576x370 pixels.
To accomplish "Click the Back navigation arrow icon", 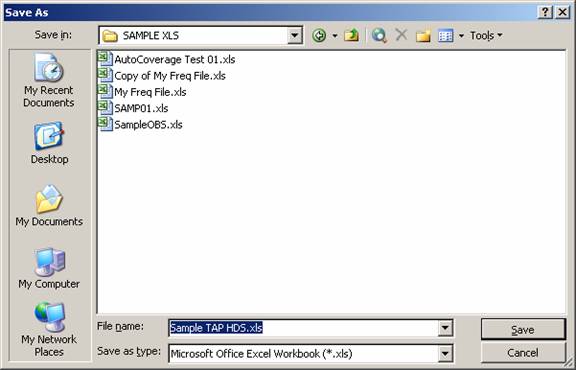I will point(319,36).
